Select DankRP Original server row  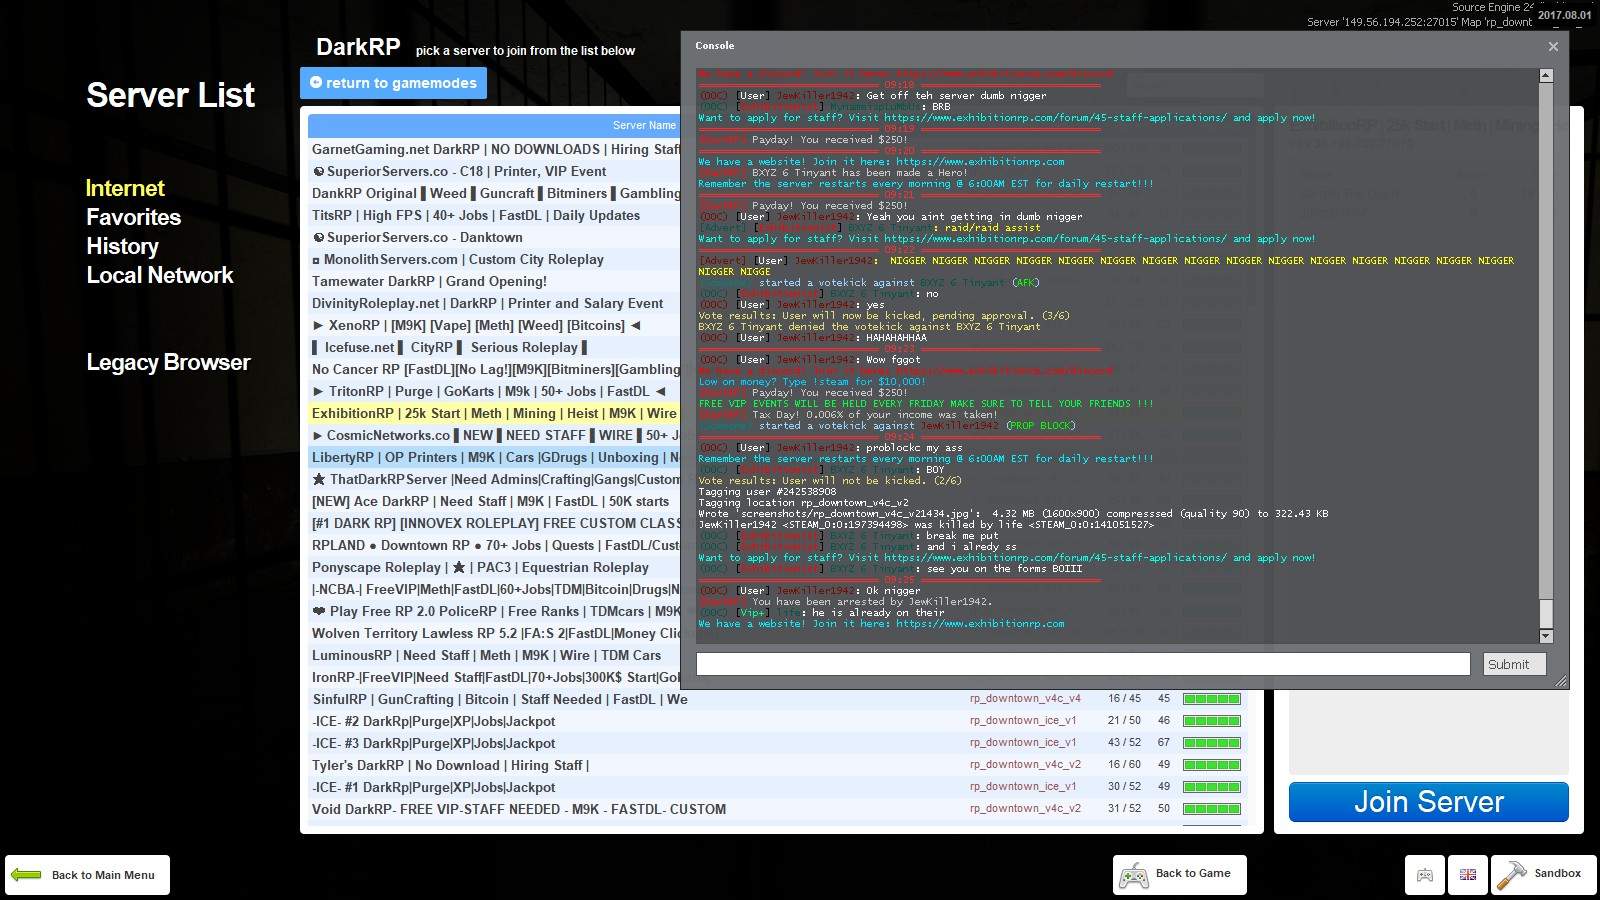click(494, 193)
